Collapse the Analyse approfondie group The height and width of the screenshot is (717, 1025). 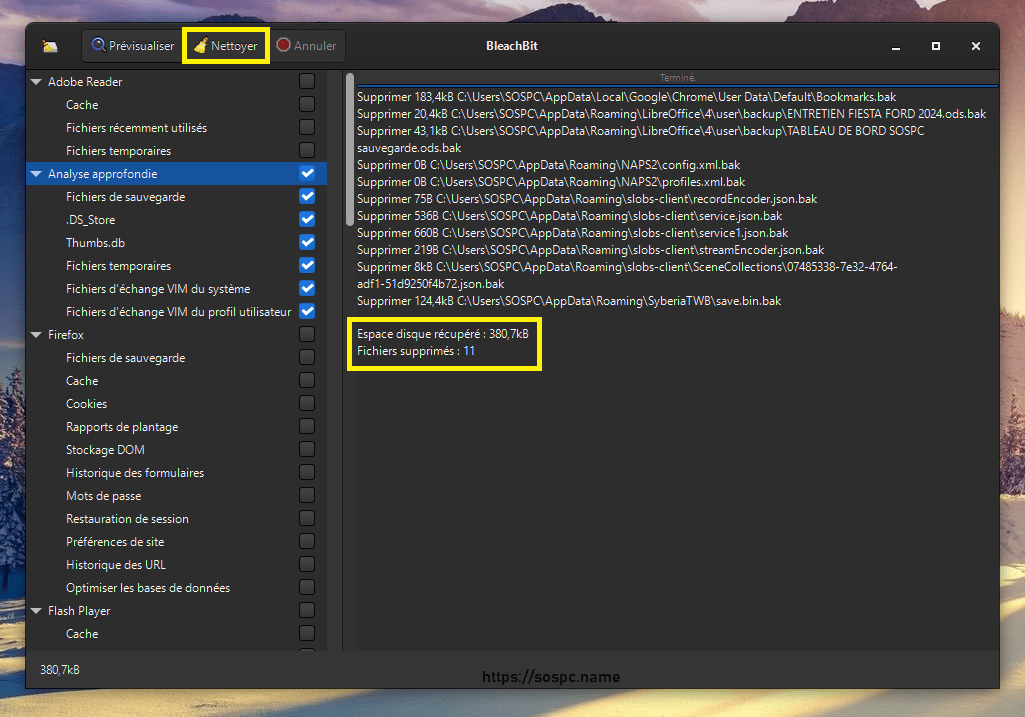click(37, 174)
